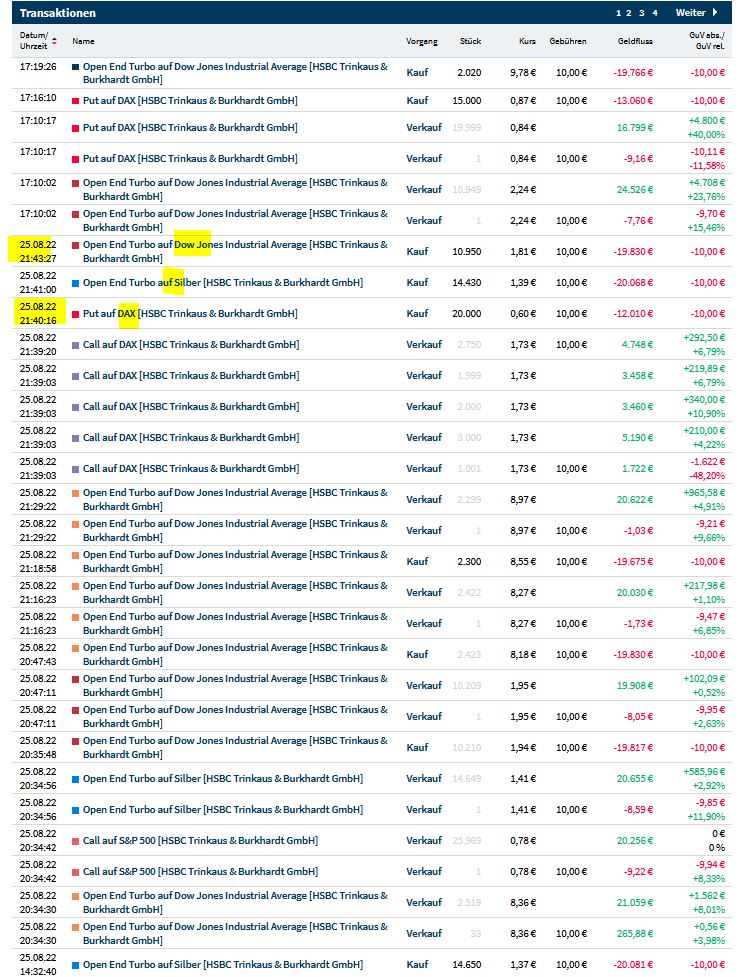Click purple square beside Call auf DAX 21:39:20
742x977 pixels.
coord(75,345)
